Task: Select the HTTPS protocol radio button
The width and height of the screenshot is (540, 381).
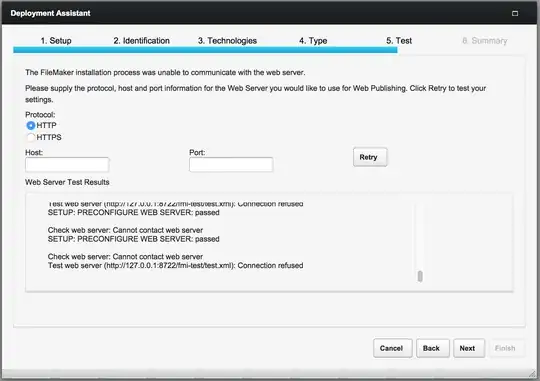Action: pyautogui.click(x=31, y=137)
